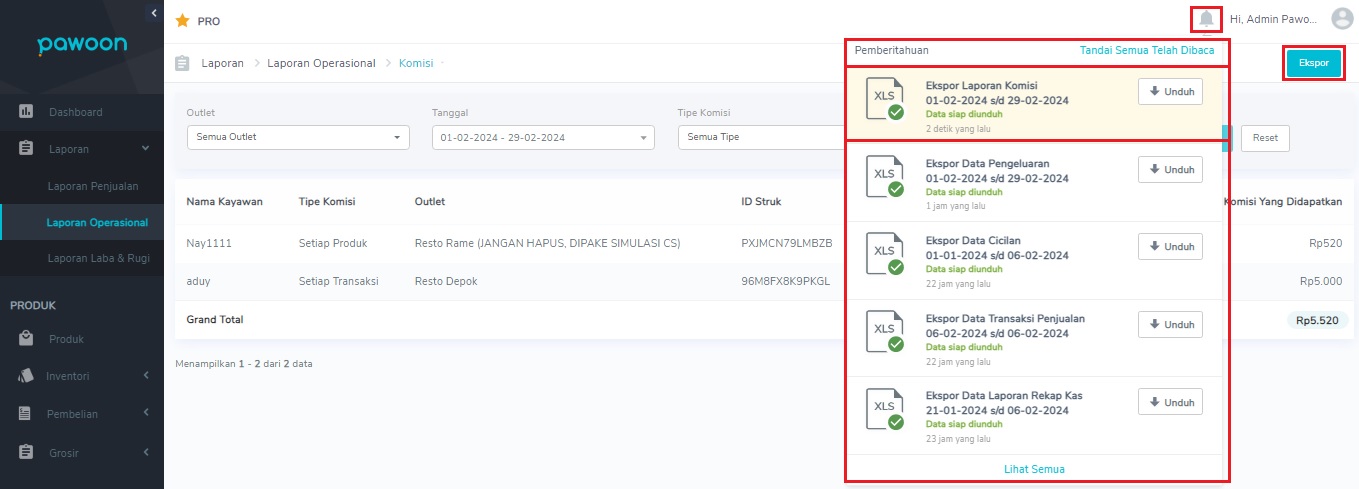Click employee name aduy
The width and height of the screenshot is (1359, 489).
pos(199,282)
